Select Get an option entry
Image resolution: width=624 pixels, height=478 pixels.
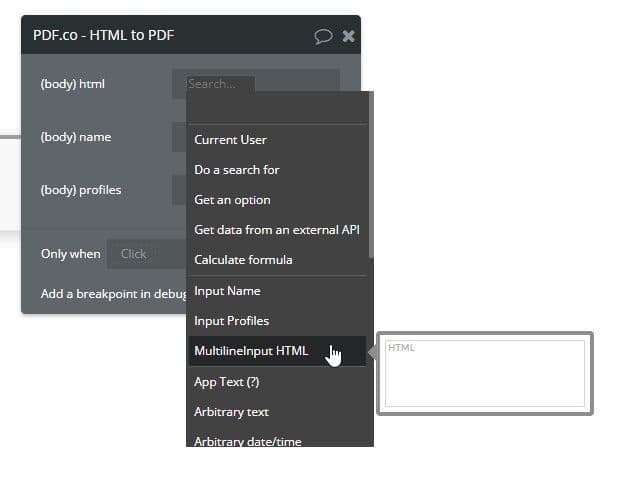232,200
